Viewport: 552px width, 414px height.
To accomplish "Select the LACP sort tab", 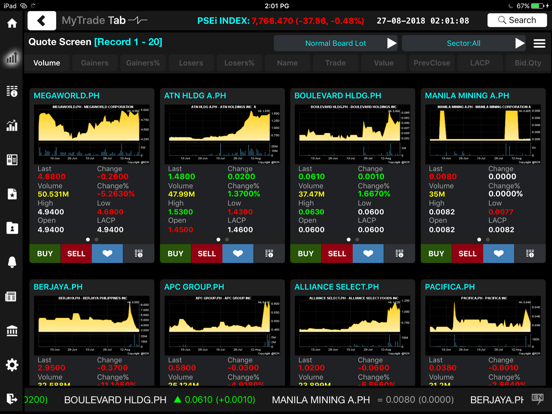I will click(x=479, y=63).
